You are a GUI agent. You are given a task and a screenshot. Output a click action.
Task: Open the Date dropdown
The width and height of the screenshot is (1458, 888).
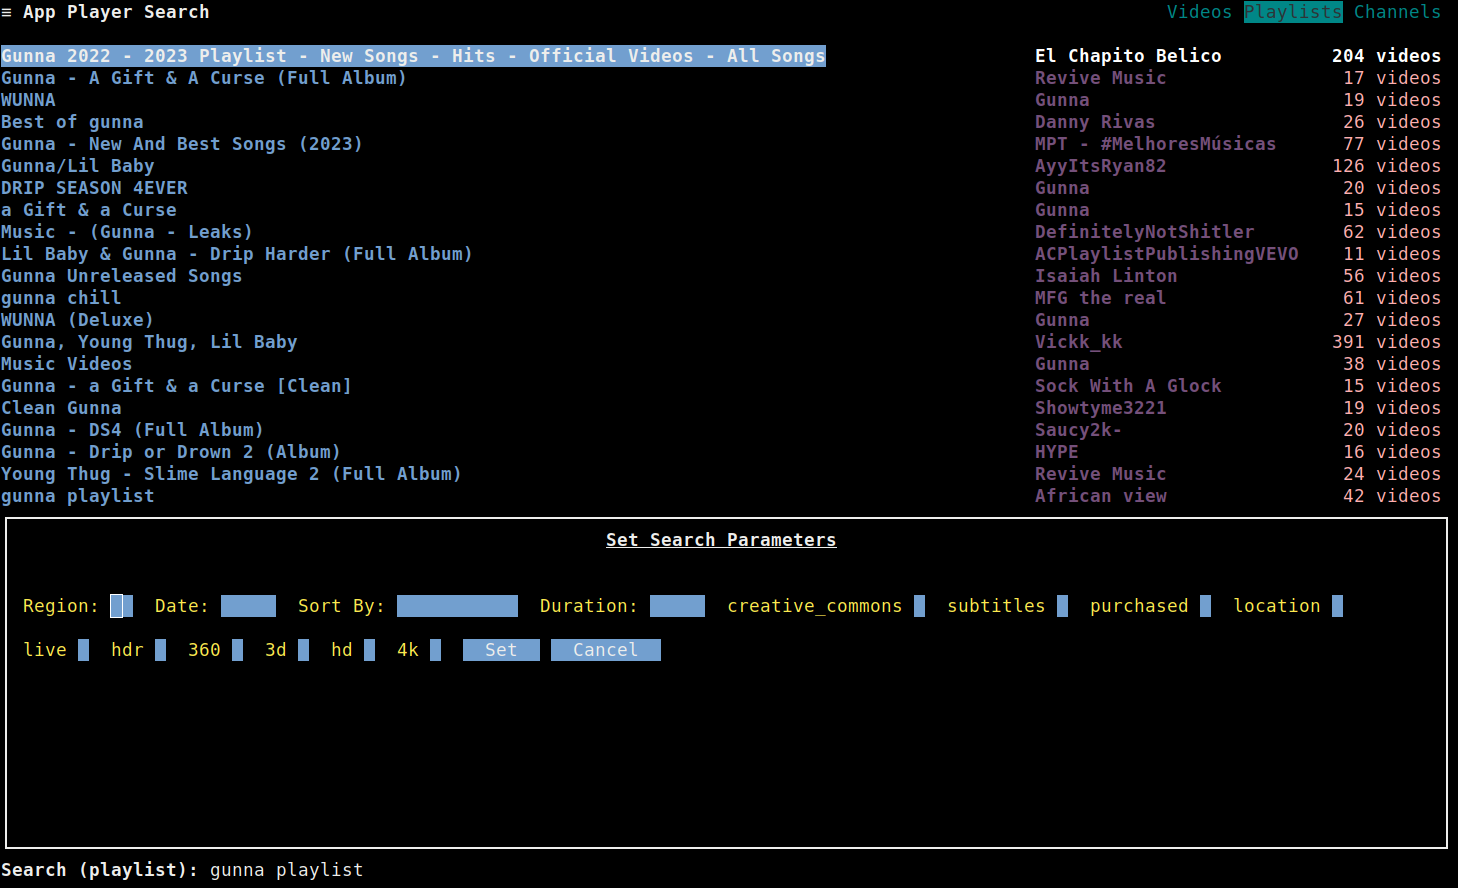(248, 606)
